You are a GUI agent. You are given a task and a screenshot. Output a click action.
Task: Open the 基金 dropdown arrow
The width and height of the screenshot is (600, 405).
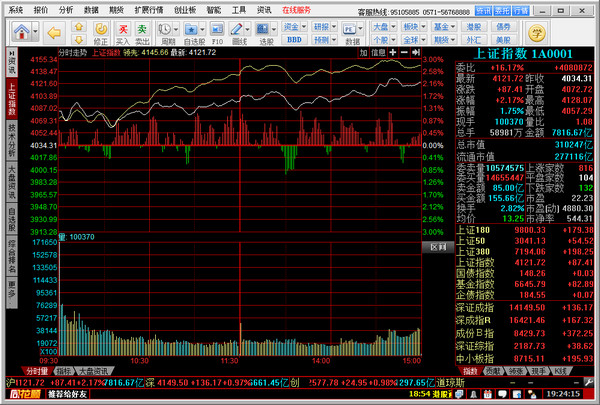click(453, 26)
